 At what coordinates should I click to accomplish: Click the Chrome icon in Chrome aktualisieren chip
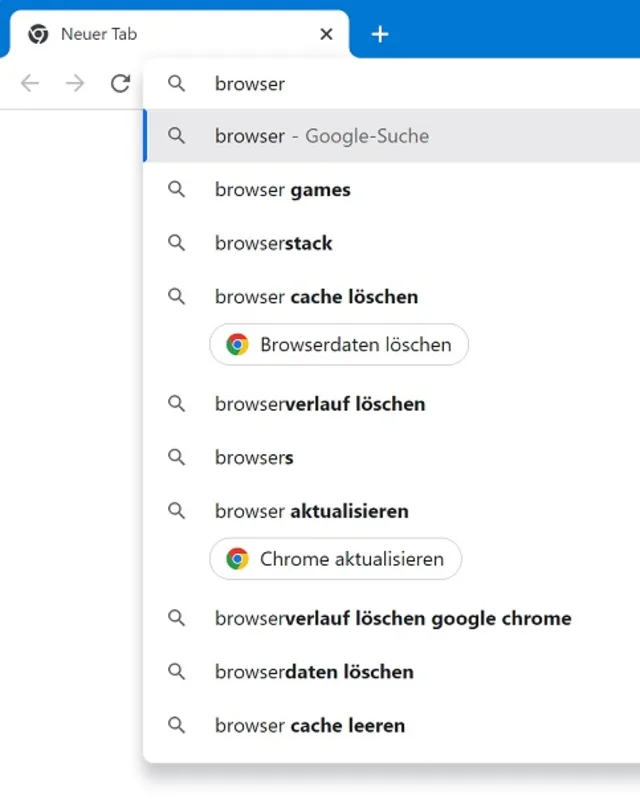237,559
